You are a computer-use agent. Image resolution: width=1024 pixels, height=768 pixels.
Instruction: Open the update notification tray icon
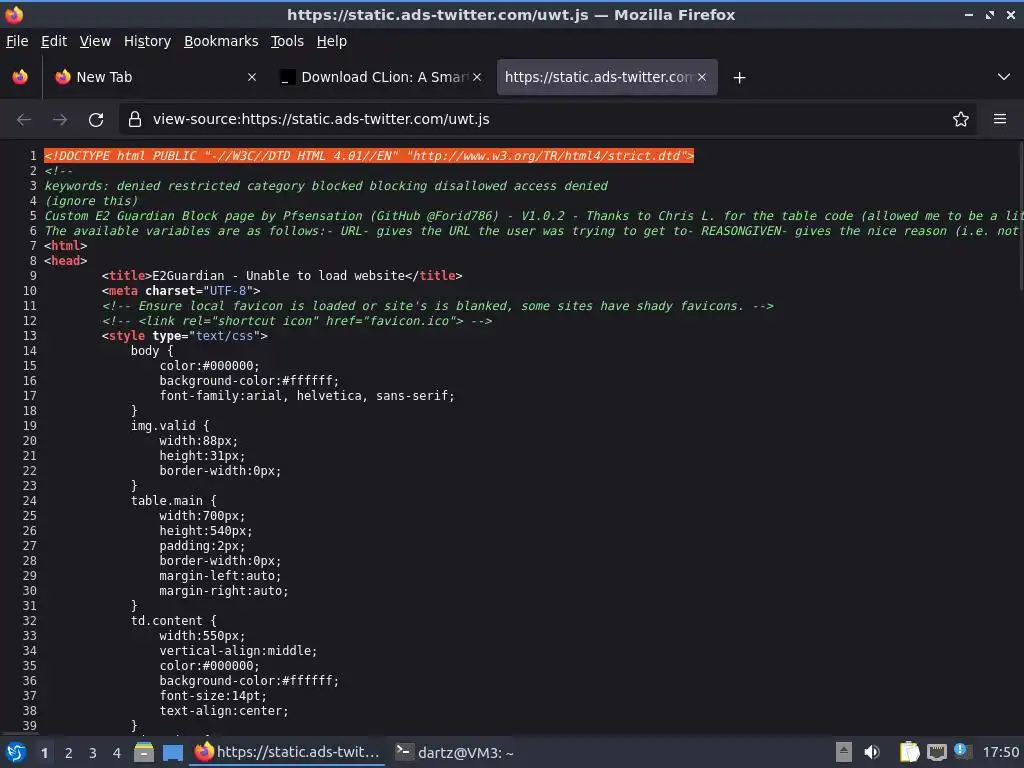(x=961, y=750)
